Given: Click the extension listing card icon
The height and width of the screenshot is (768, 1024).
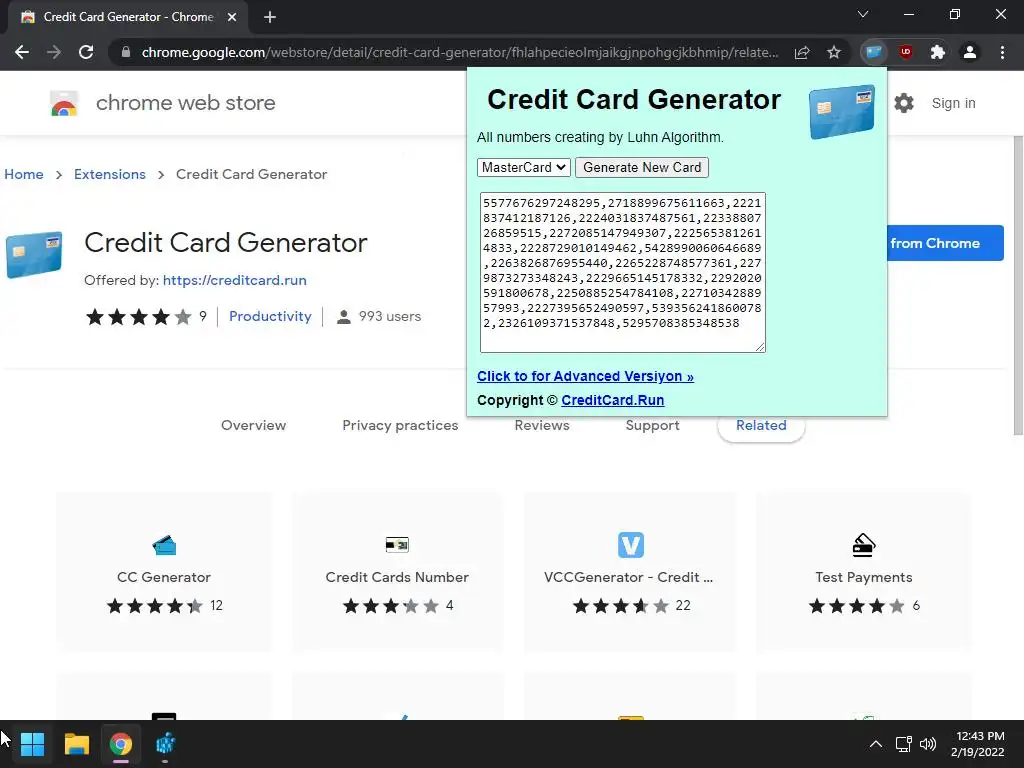Looking at the screenshot, I should (x=34, y=254).
